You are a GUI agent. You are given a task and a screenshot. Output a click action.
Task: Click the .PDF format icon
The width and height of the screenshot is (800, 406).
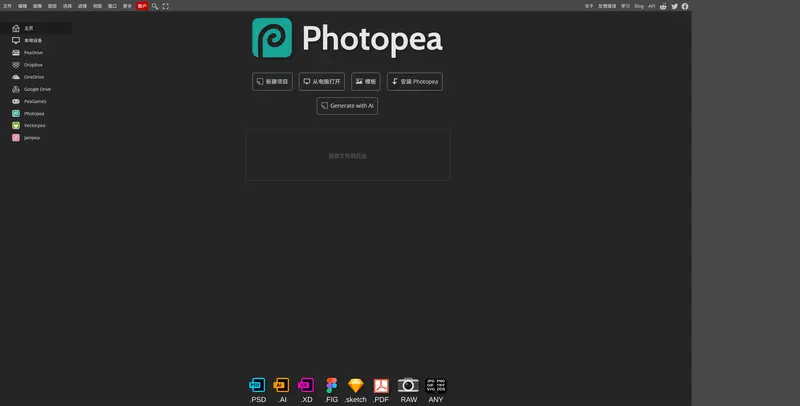(381, 390)
